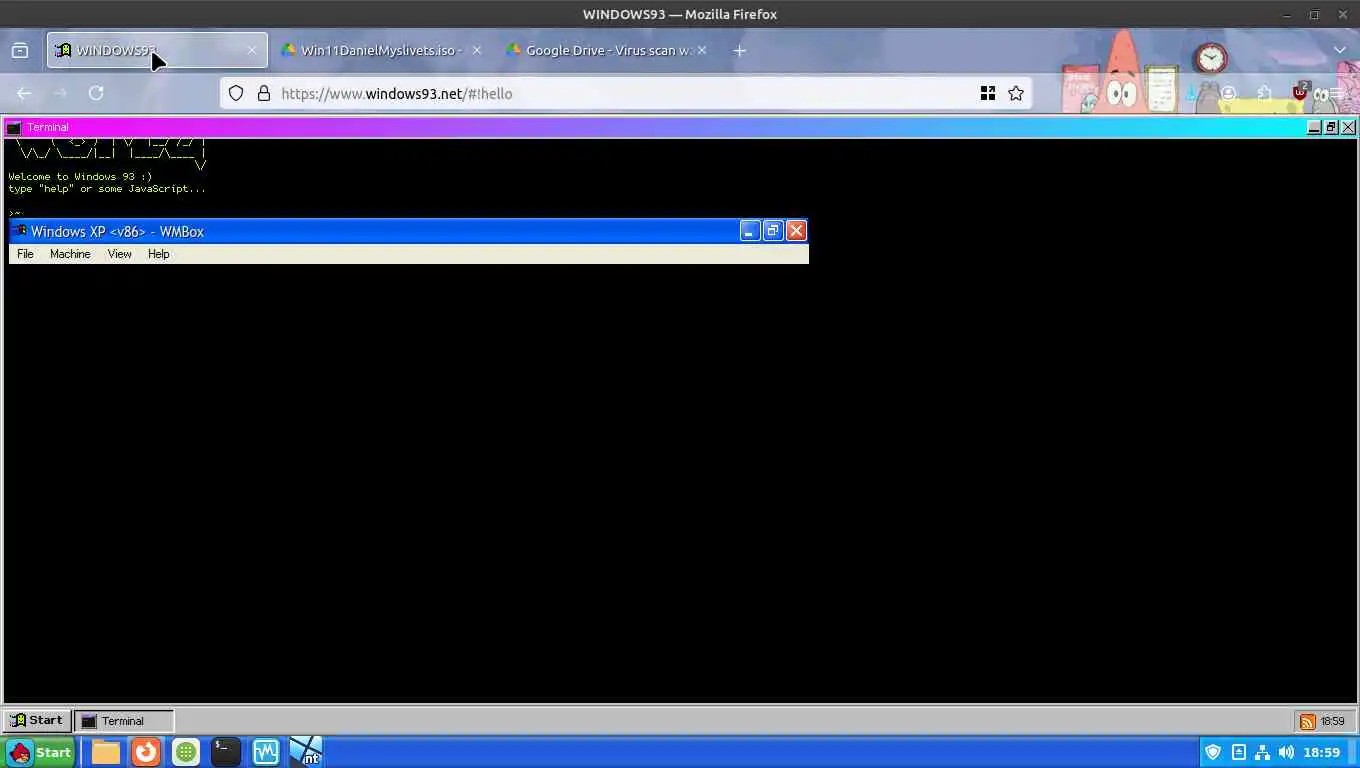1360x768 pixels.
Task: Click the removable drive eject tray icon
Action: click(x=1239, y=752)
